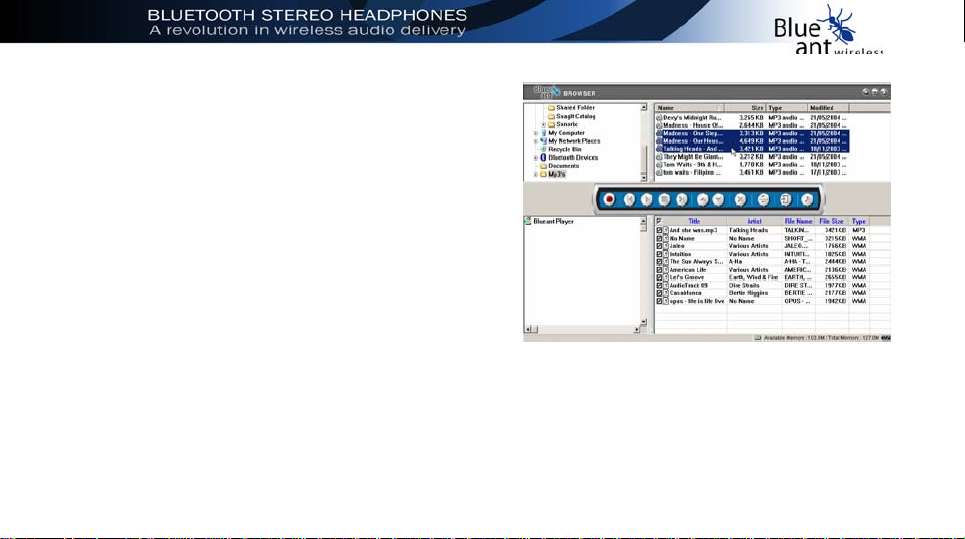965x539 pixels.
Task: Toggle the checkbox for Let's Groove
Action: [659, 277]
